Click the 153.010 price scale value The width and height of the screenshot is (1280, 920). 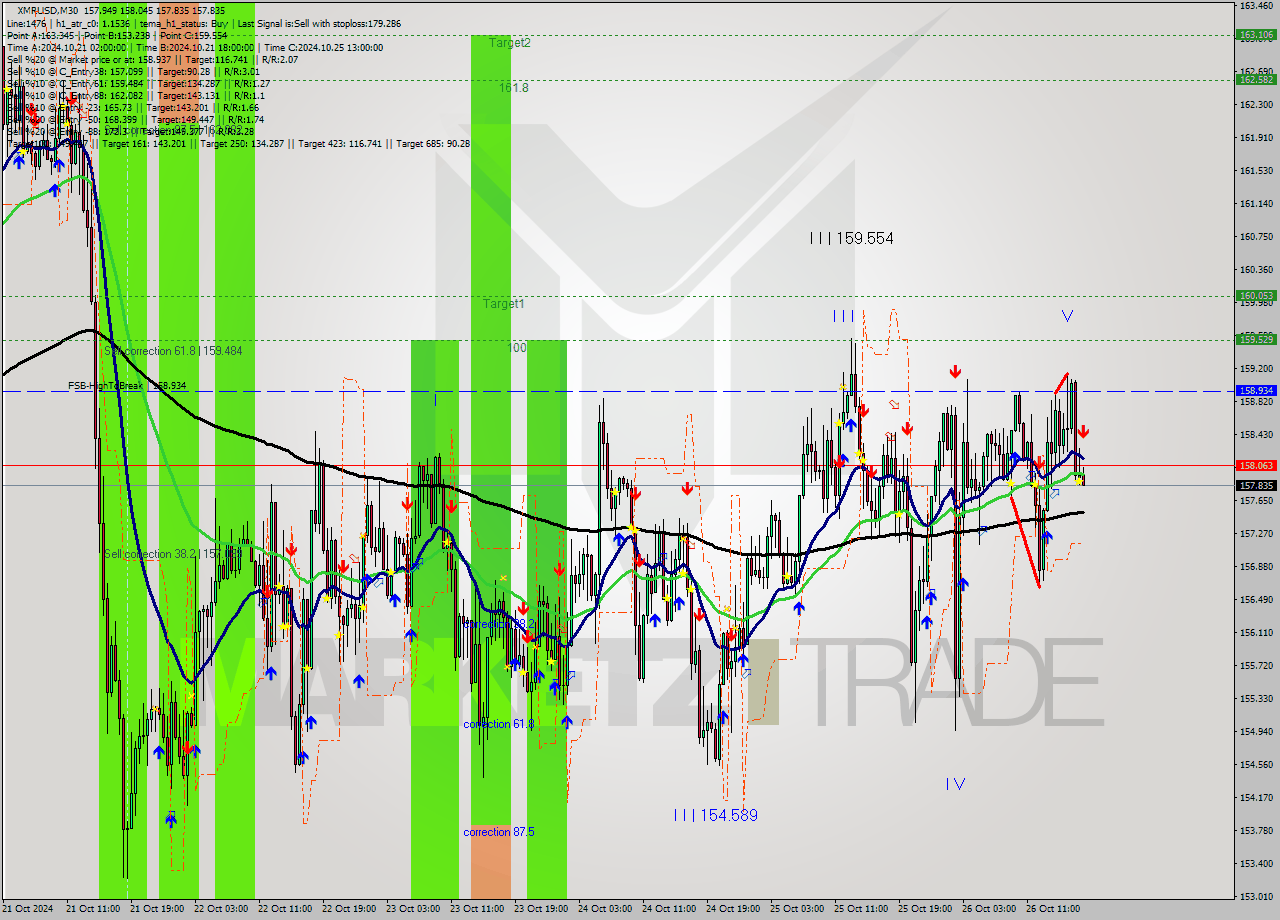(x=1256, y=897)
